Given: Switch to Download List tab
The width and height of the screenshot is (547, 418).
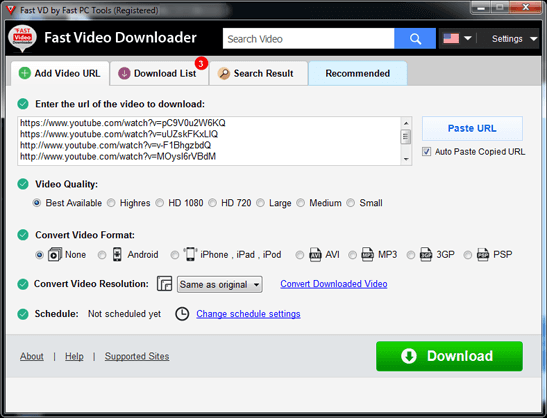Looking at the screenshot, I should pos(159,73).
